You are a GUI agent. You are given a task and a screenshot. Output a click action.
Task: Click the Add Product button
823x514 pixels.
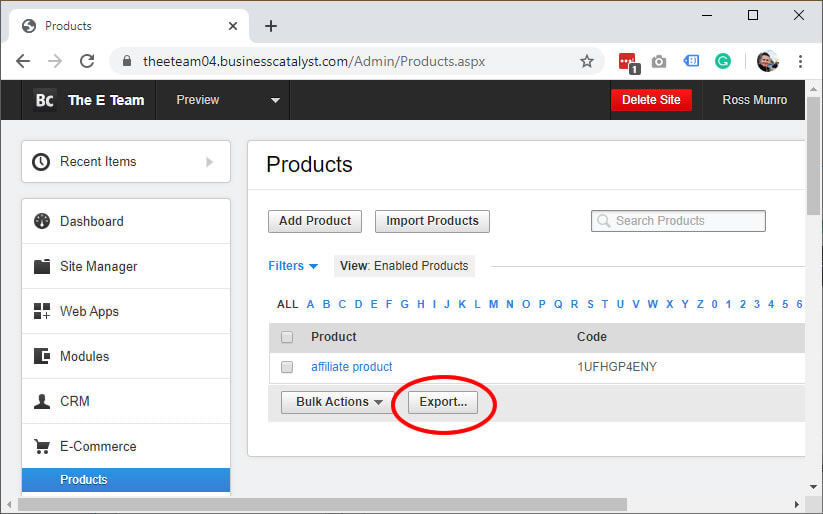coord(315,221)
